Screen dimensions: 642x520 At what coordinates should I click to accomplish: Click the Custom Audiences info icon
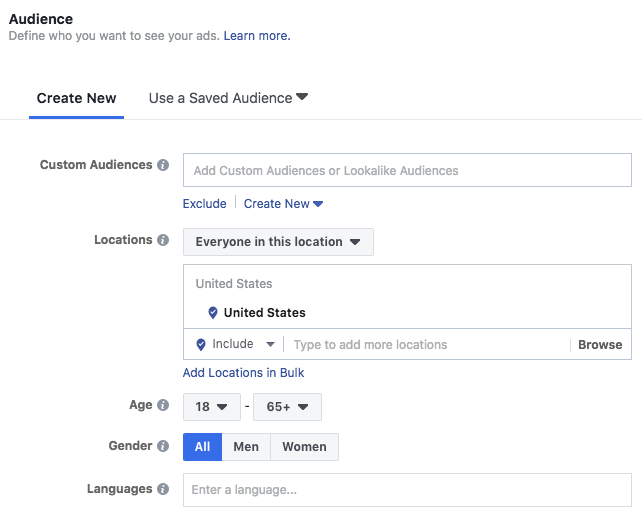coord(163,165)
